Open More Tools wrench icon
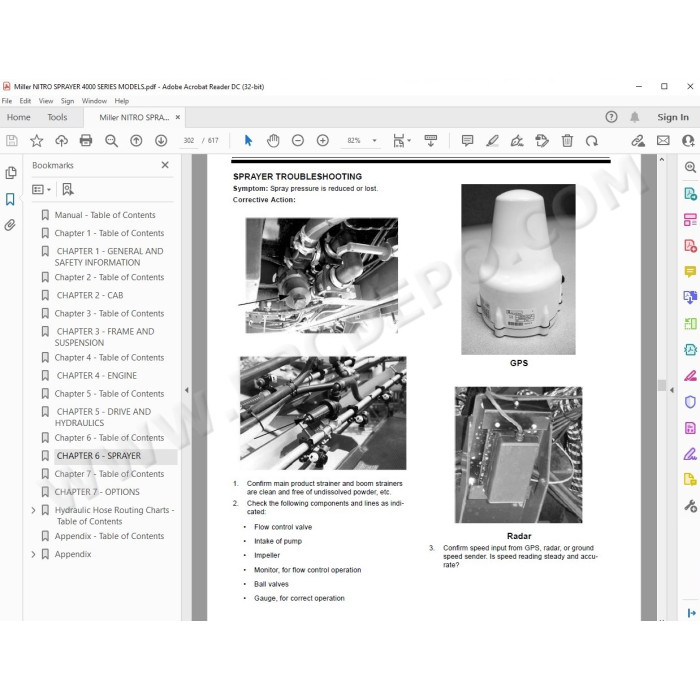 pos(690,506)
